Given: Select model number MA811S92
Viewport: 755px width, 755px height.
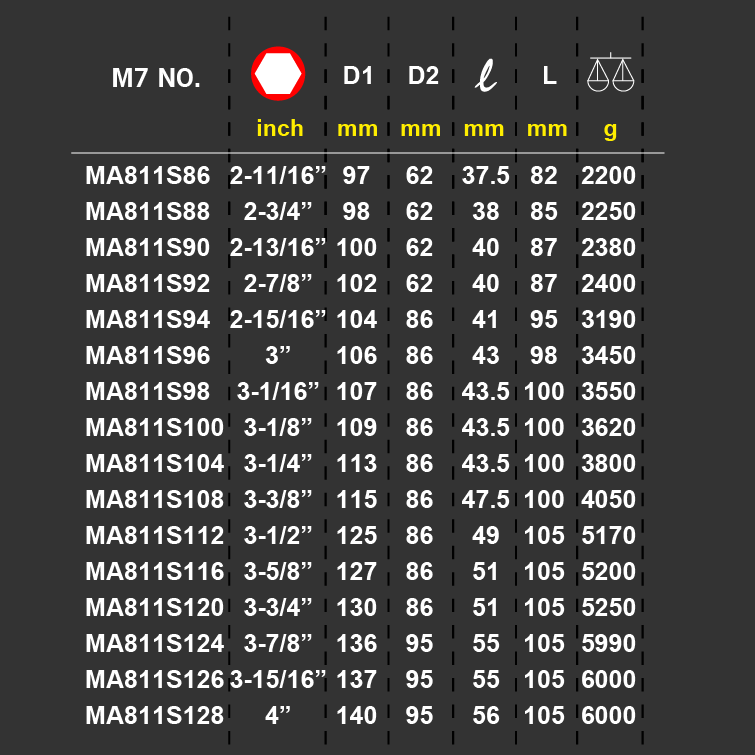Looking at the screenshot, I should tap(148, 283).
